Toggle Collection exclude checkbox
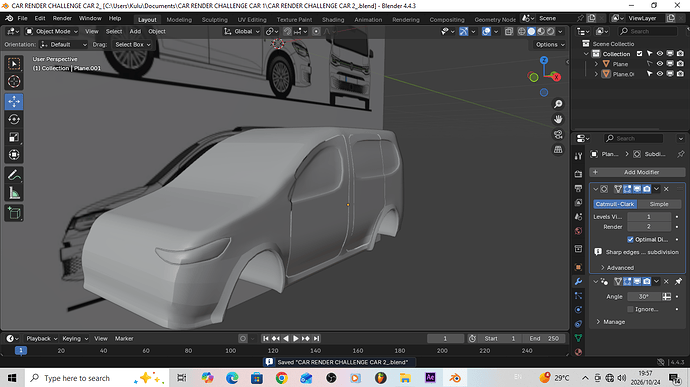The height and width of the screenshot is (387, 690). coord(639,54)
